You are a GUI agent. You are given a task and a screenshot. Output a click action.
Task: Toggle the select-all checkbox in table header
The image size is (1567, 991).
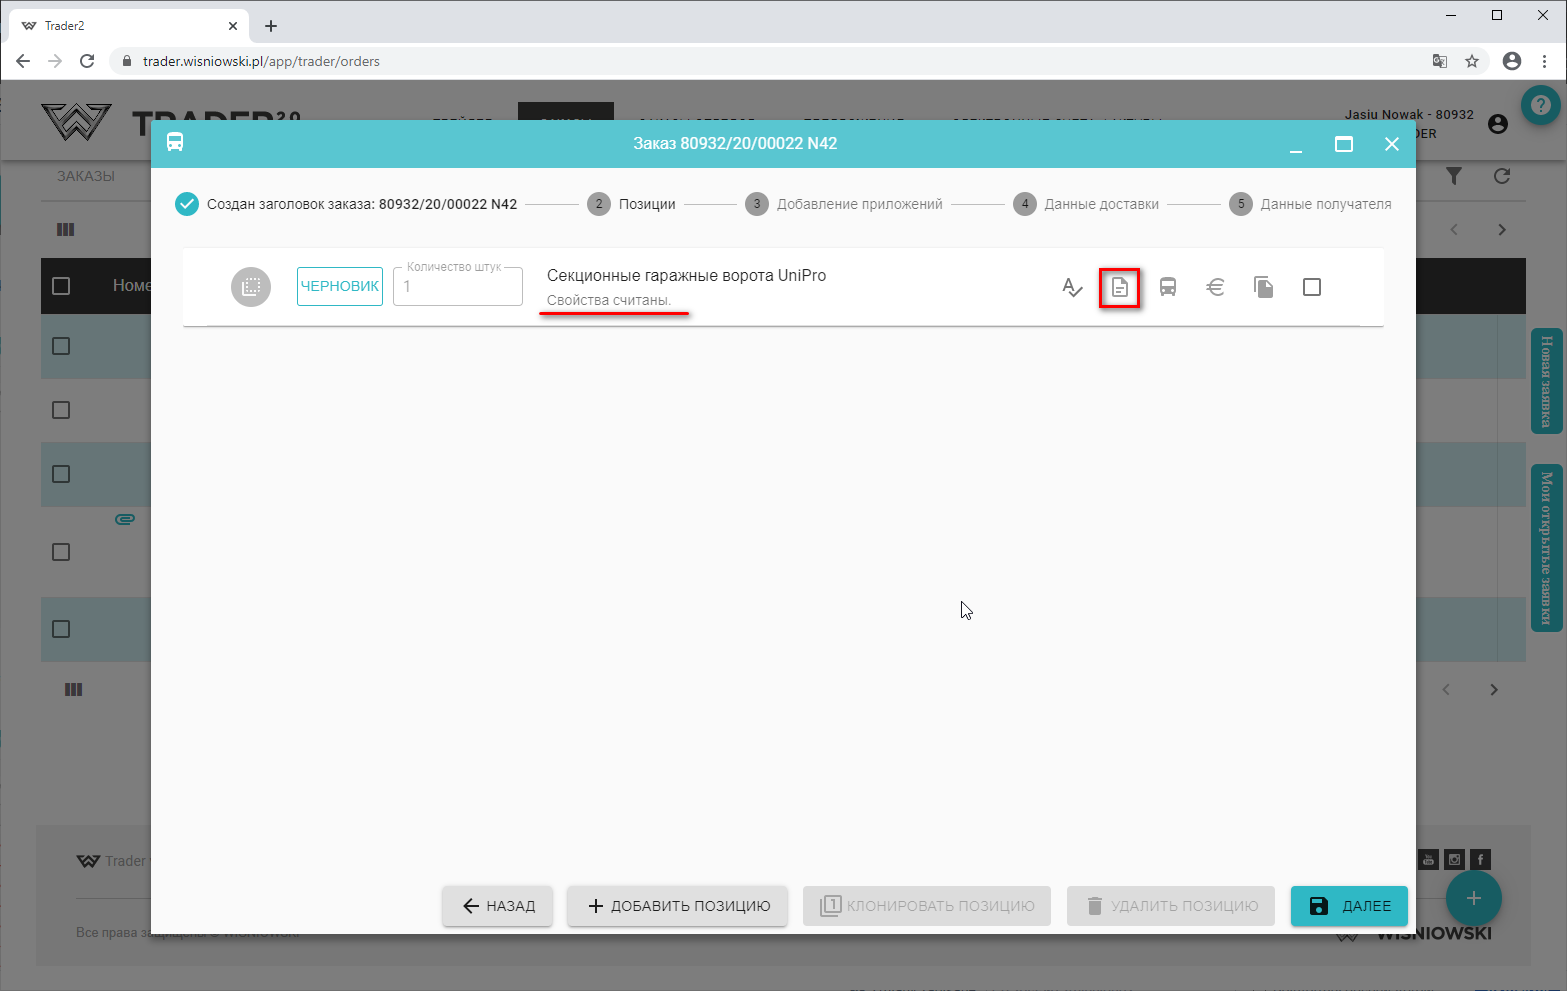[61, 286]
